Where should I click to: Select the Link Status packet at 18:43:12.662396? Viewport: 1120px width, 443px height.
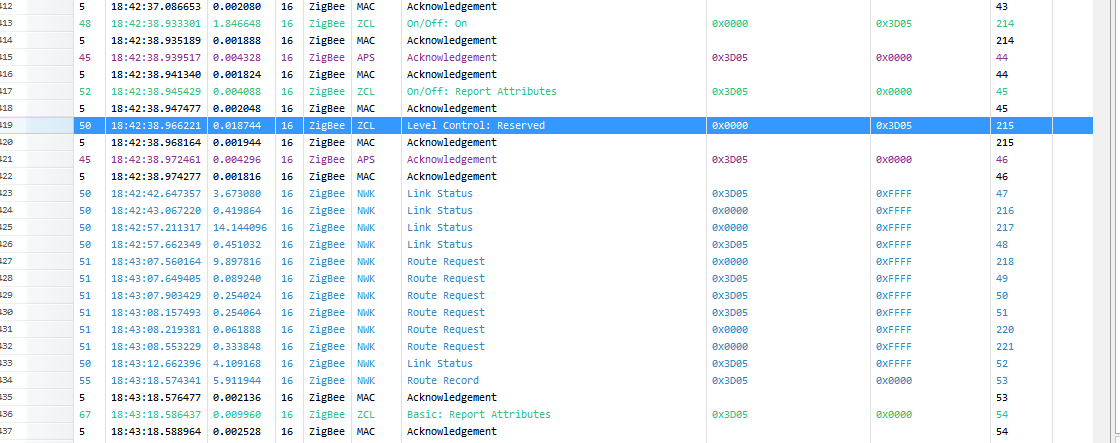tap(439, 364)
